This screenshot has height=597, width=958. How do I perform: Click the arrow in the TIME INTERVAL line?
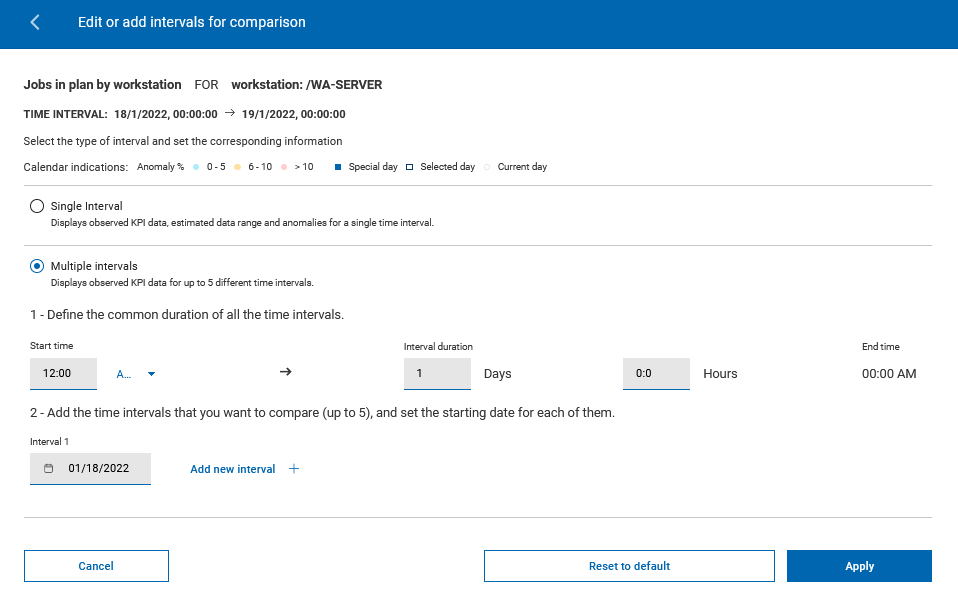229,113
